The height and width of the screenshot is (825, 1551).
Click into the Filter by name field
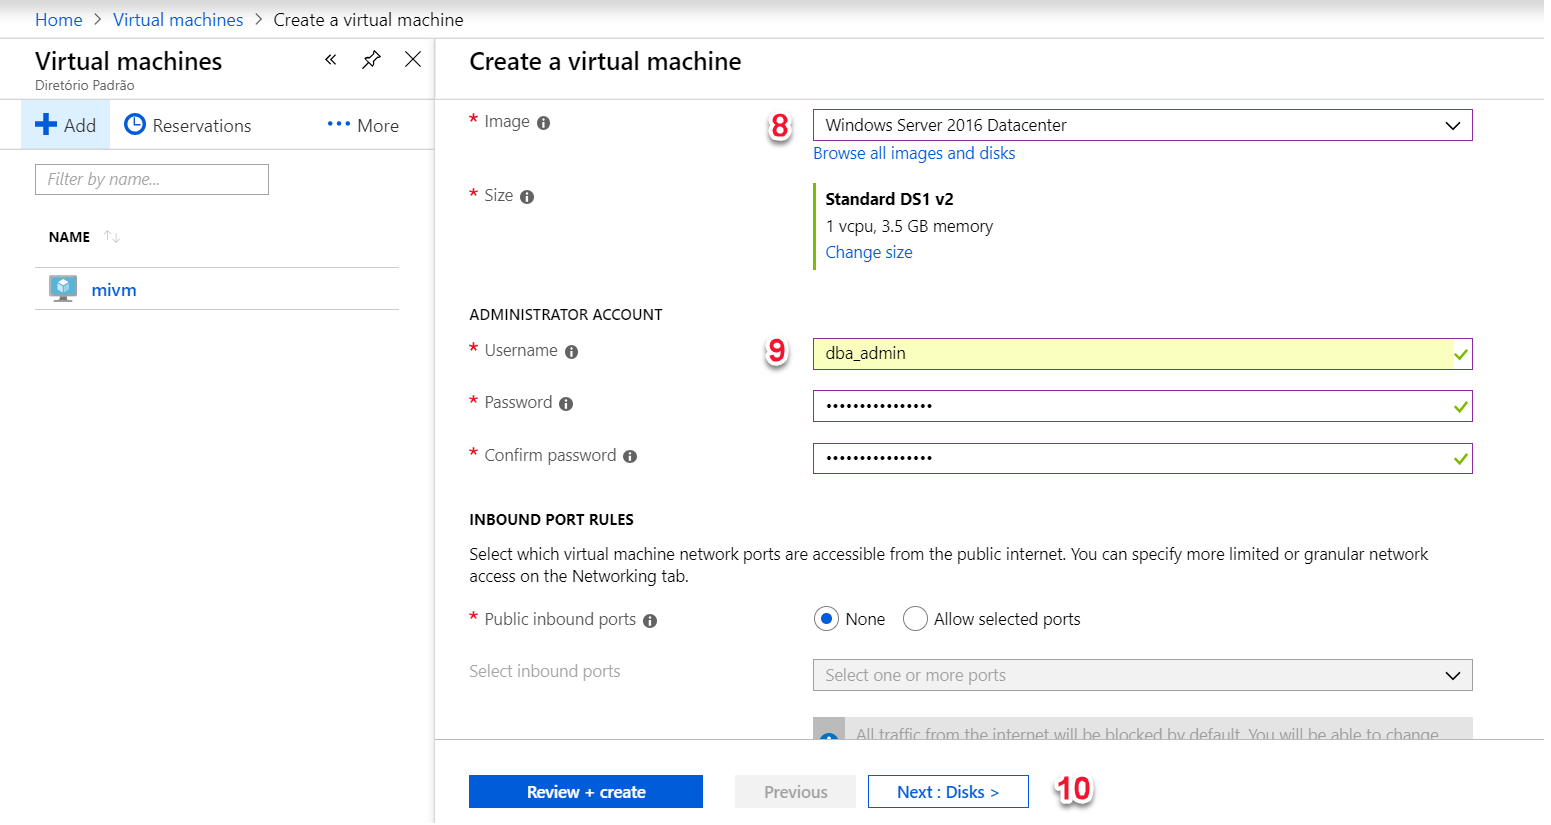pos(152,180)
